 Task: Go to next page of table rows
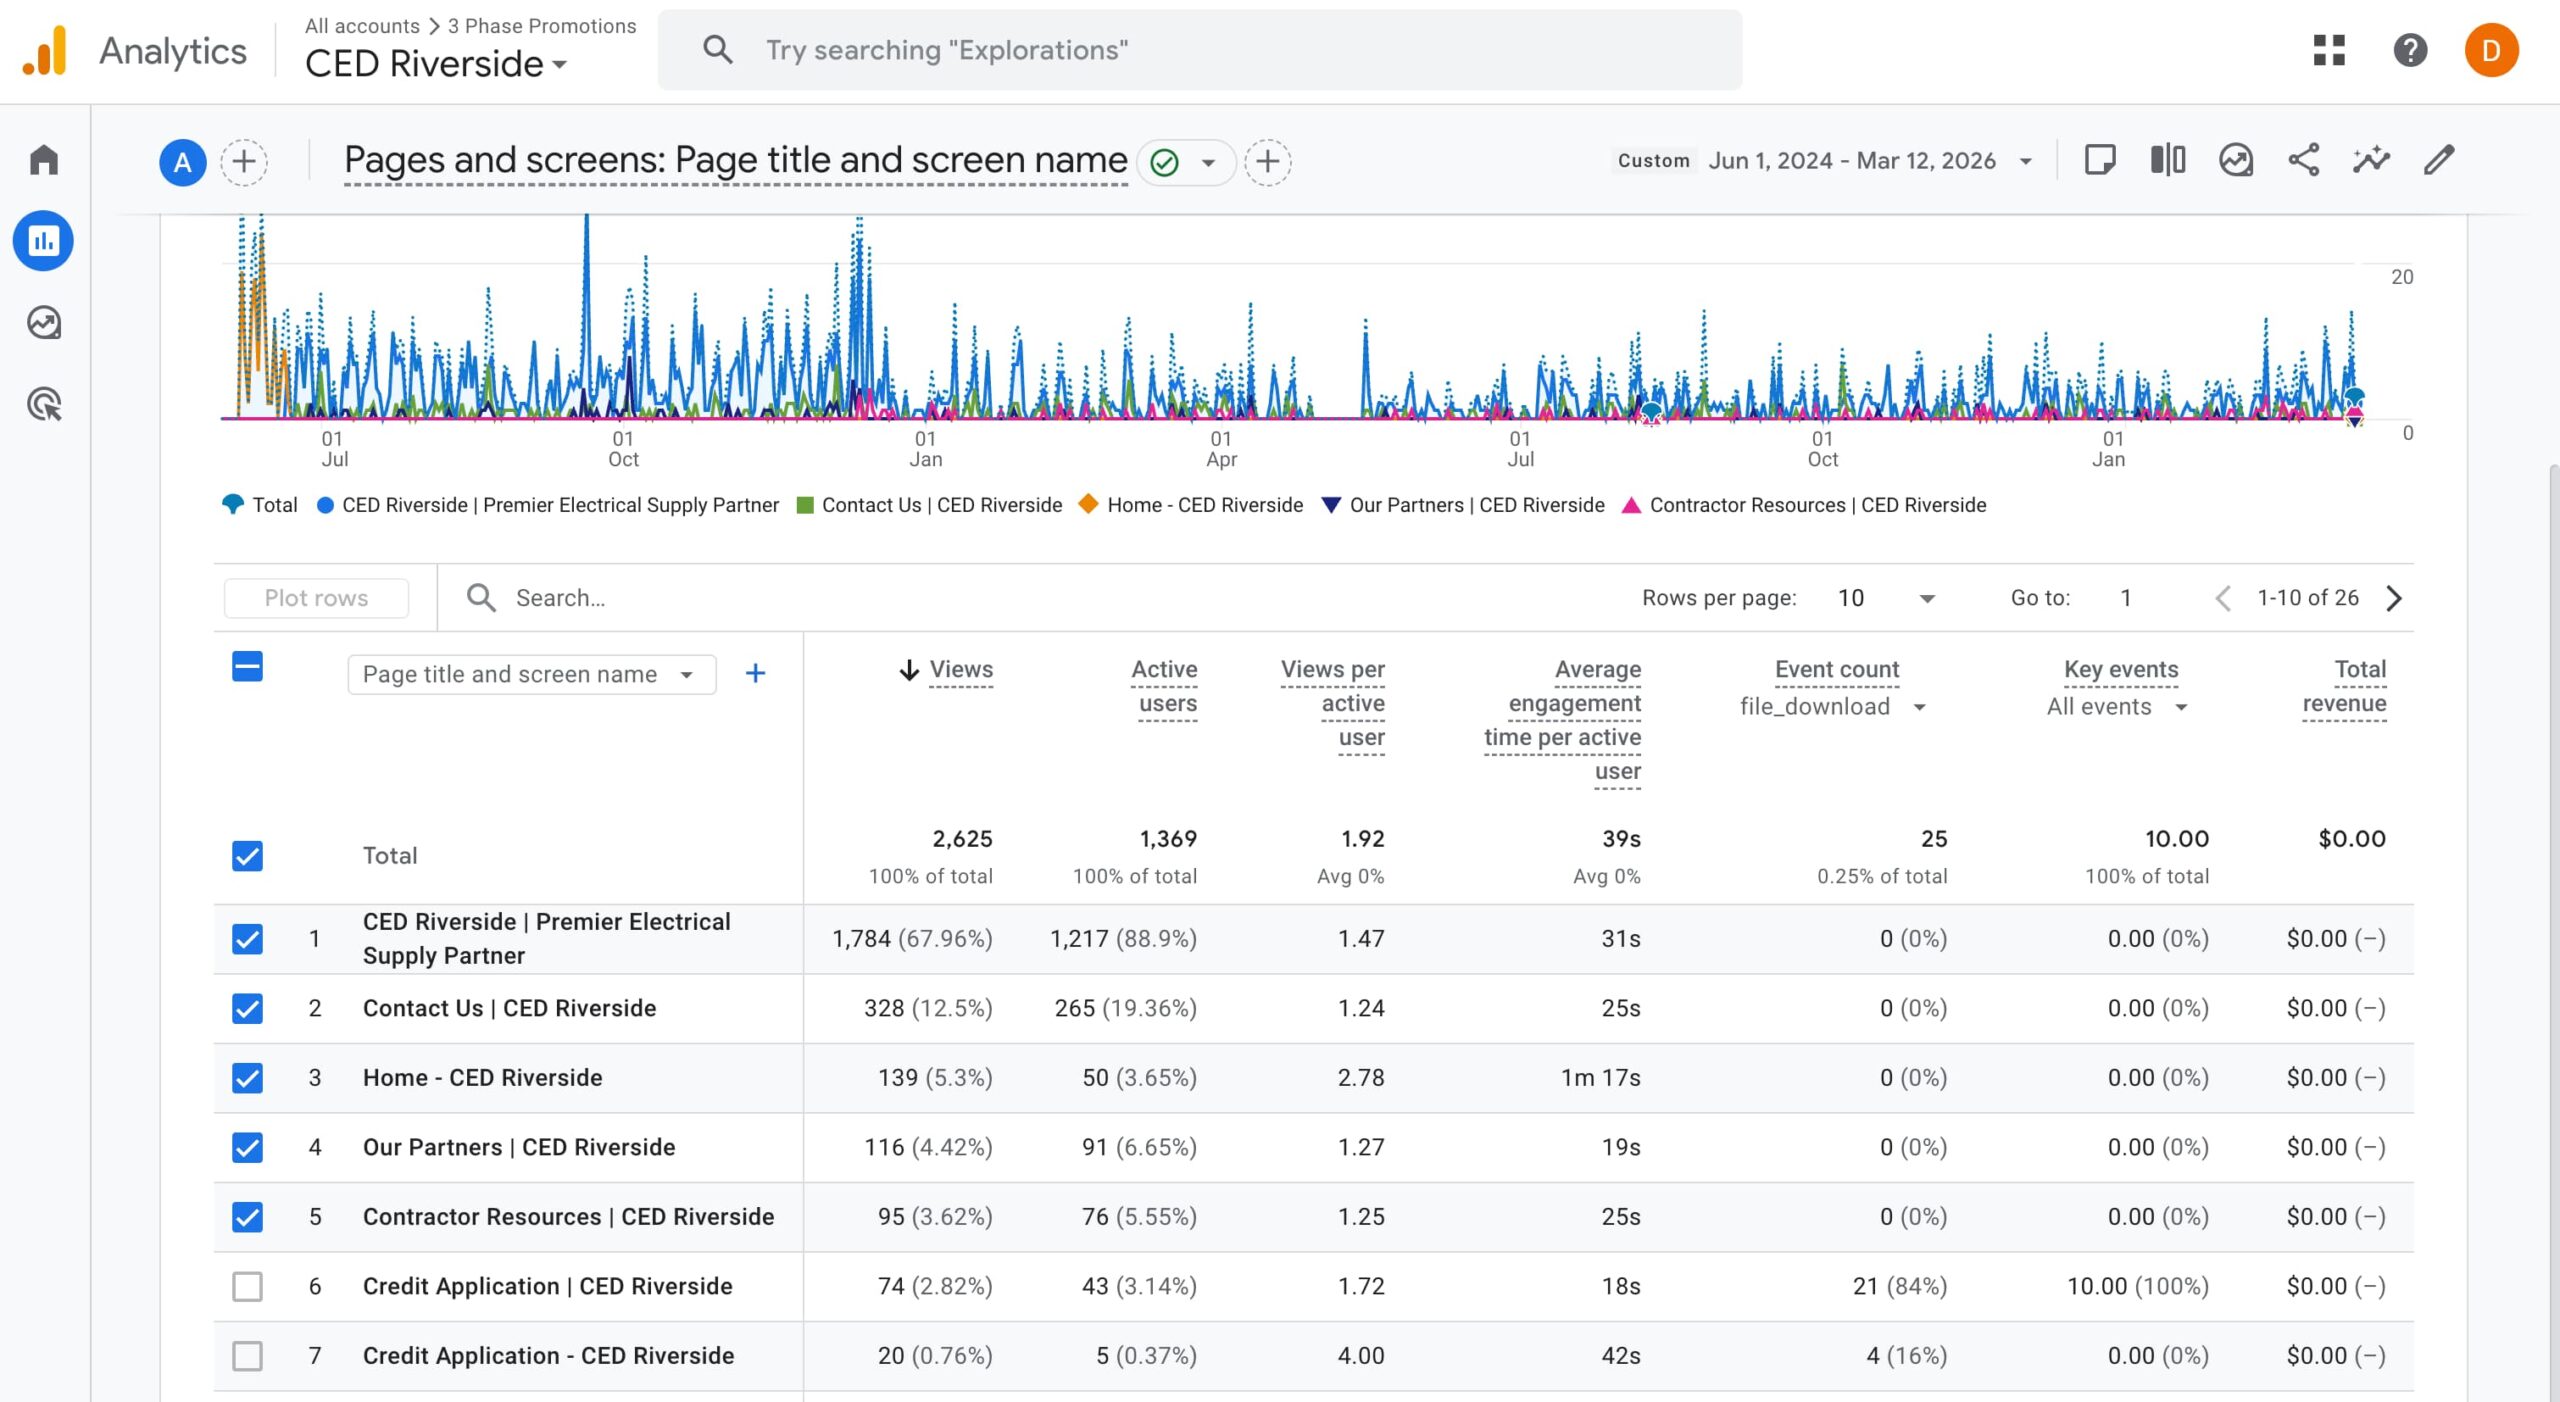point(2394,598)
